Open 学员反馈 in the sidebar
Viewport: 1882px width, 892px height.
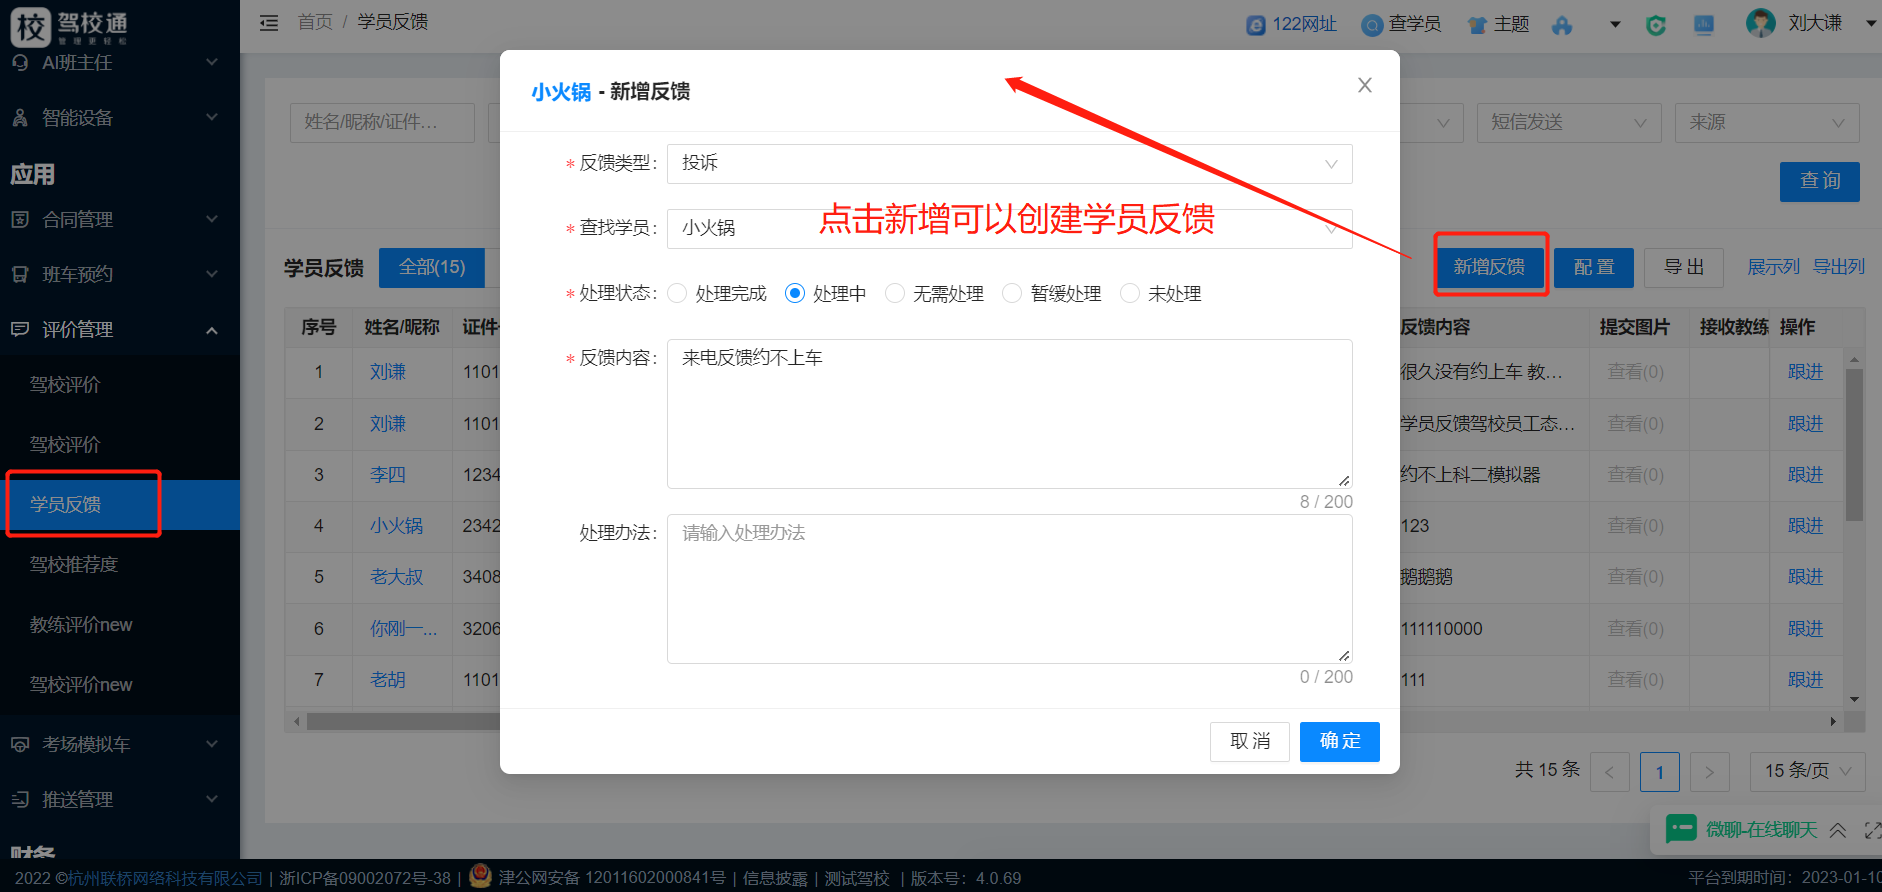coord(120,504)
